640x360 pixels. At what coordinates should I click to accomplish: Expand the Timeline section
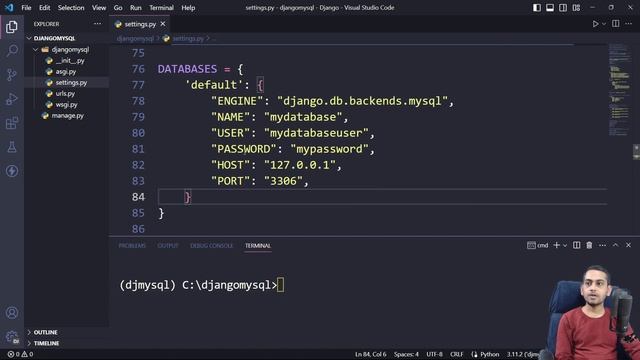(x=67, y=343)
